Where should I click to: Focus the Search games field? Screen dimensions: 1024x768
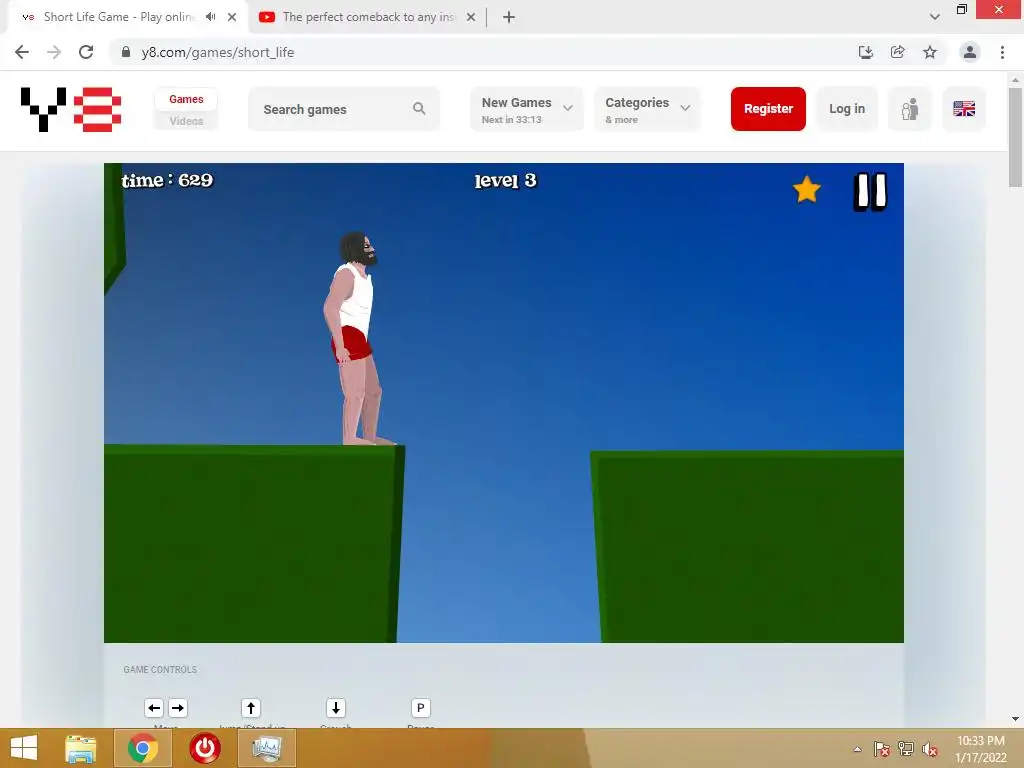coord(344,109)
